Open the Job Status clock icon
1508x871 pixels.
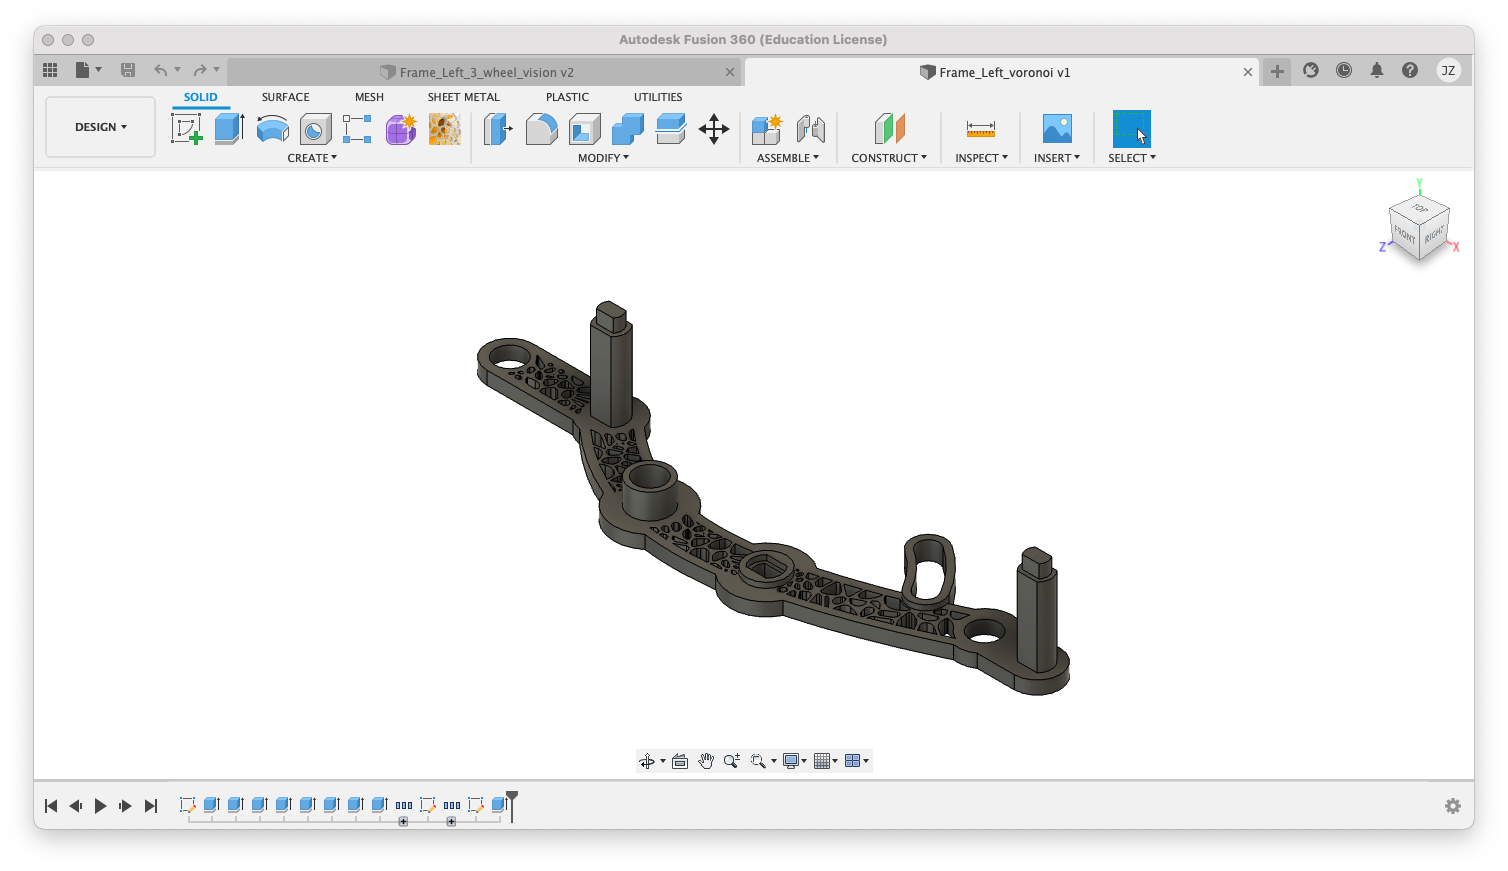point(1344,70)
